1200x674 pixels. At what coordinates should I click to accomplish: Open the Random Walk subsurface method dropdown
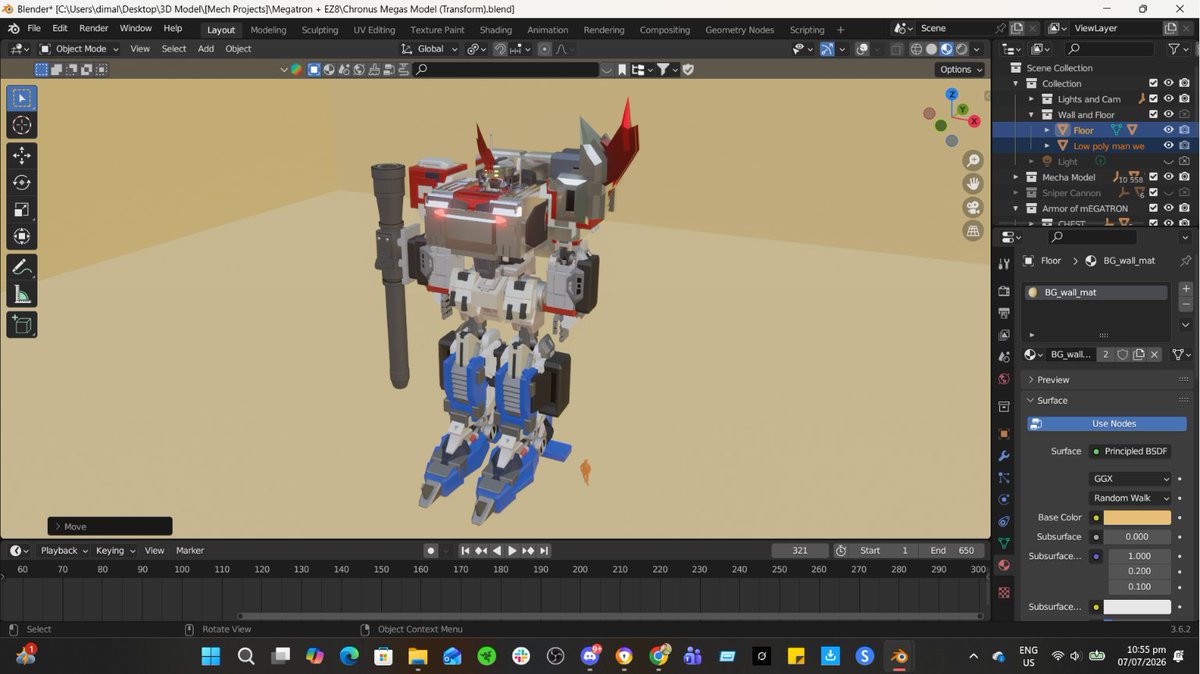1130,498
